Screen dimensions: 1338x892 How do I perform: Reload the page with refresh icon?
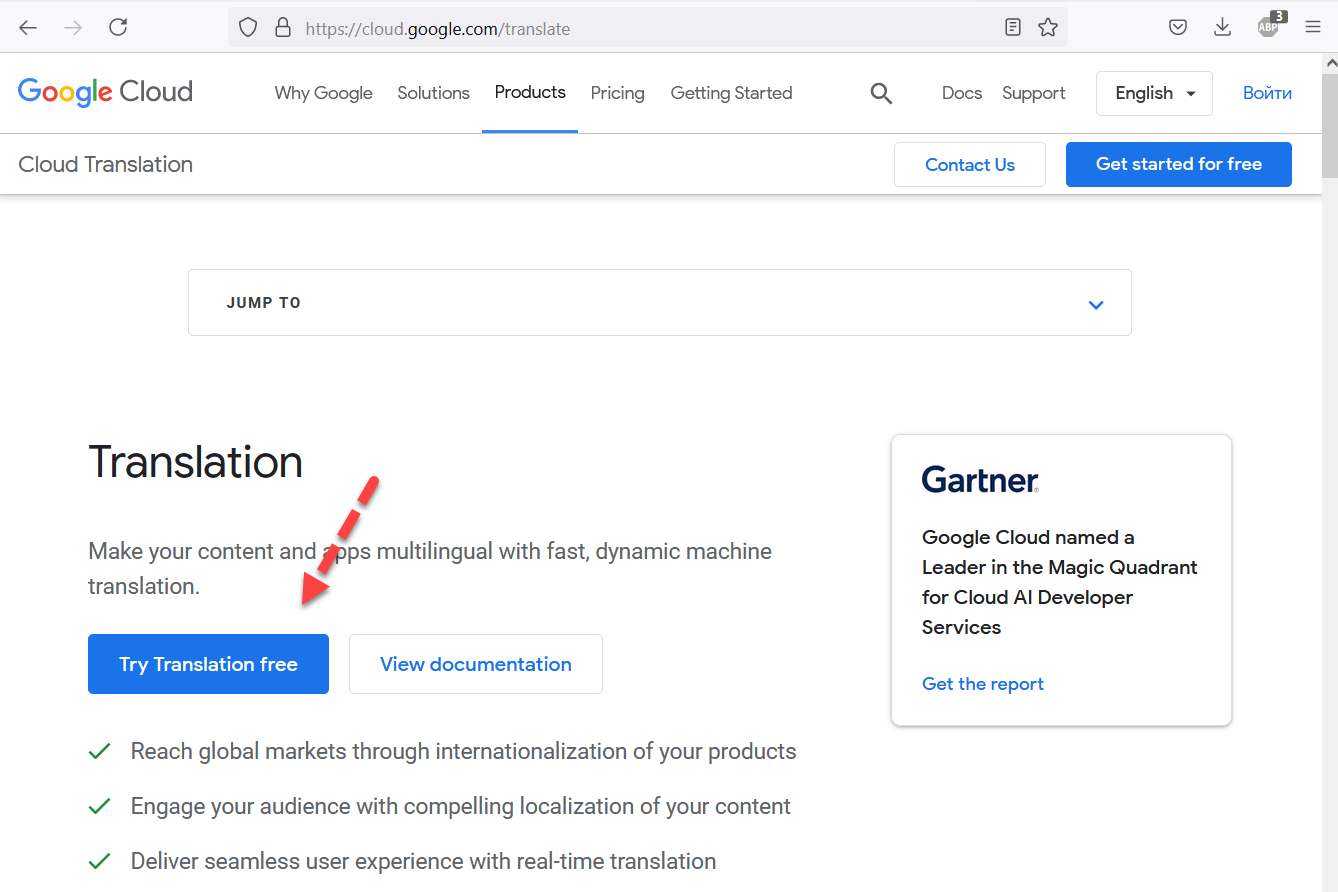point(118,28)
